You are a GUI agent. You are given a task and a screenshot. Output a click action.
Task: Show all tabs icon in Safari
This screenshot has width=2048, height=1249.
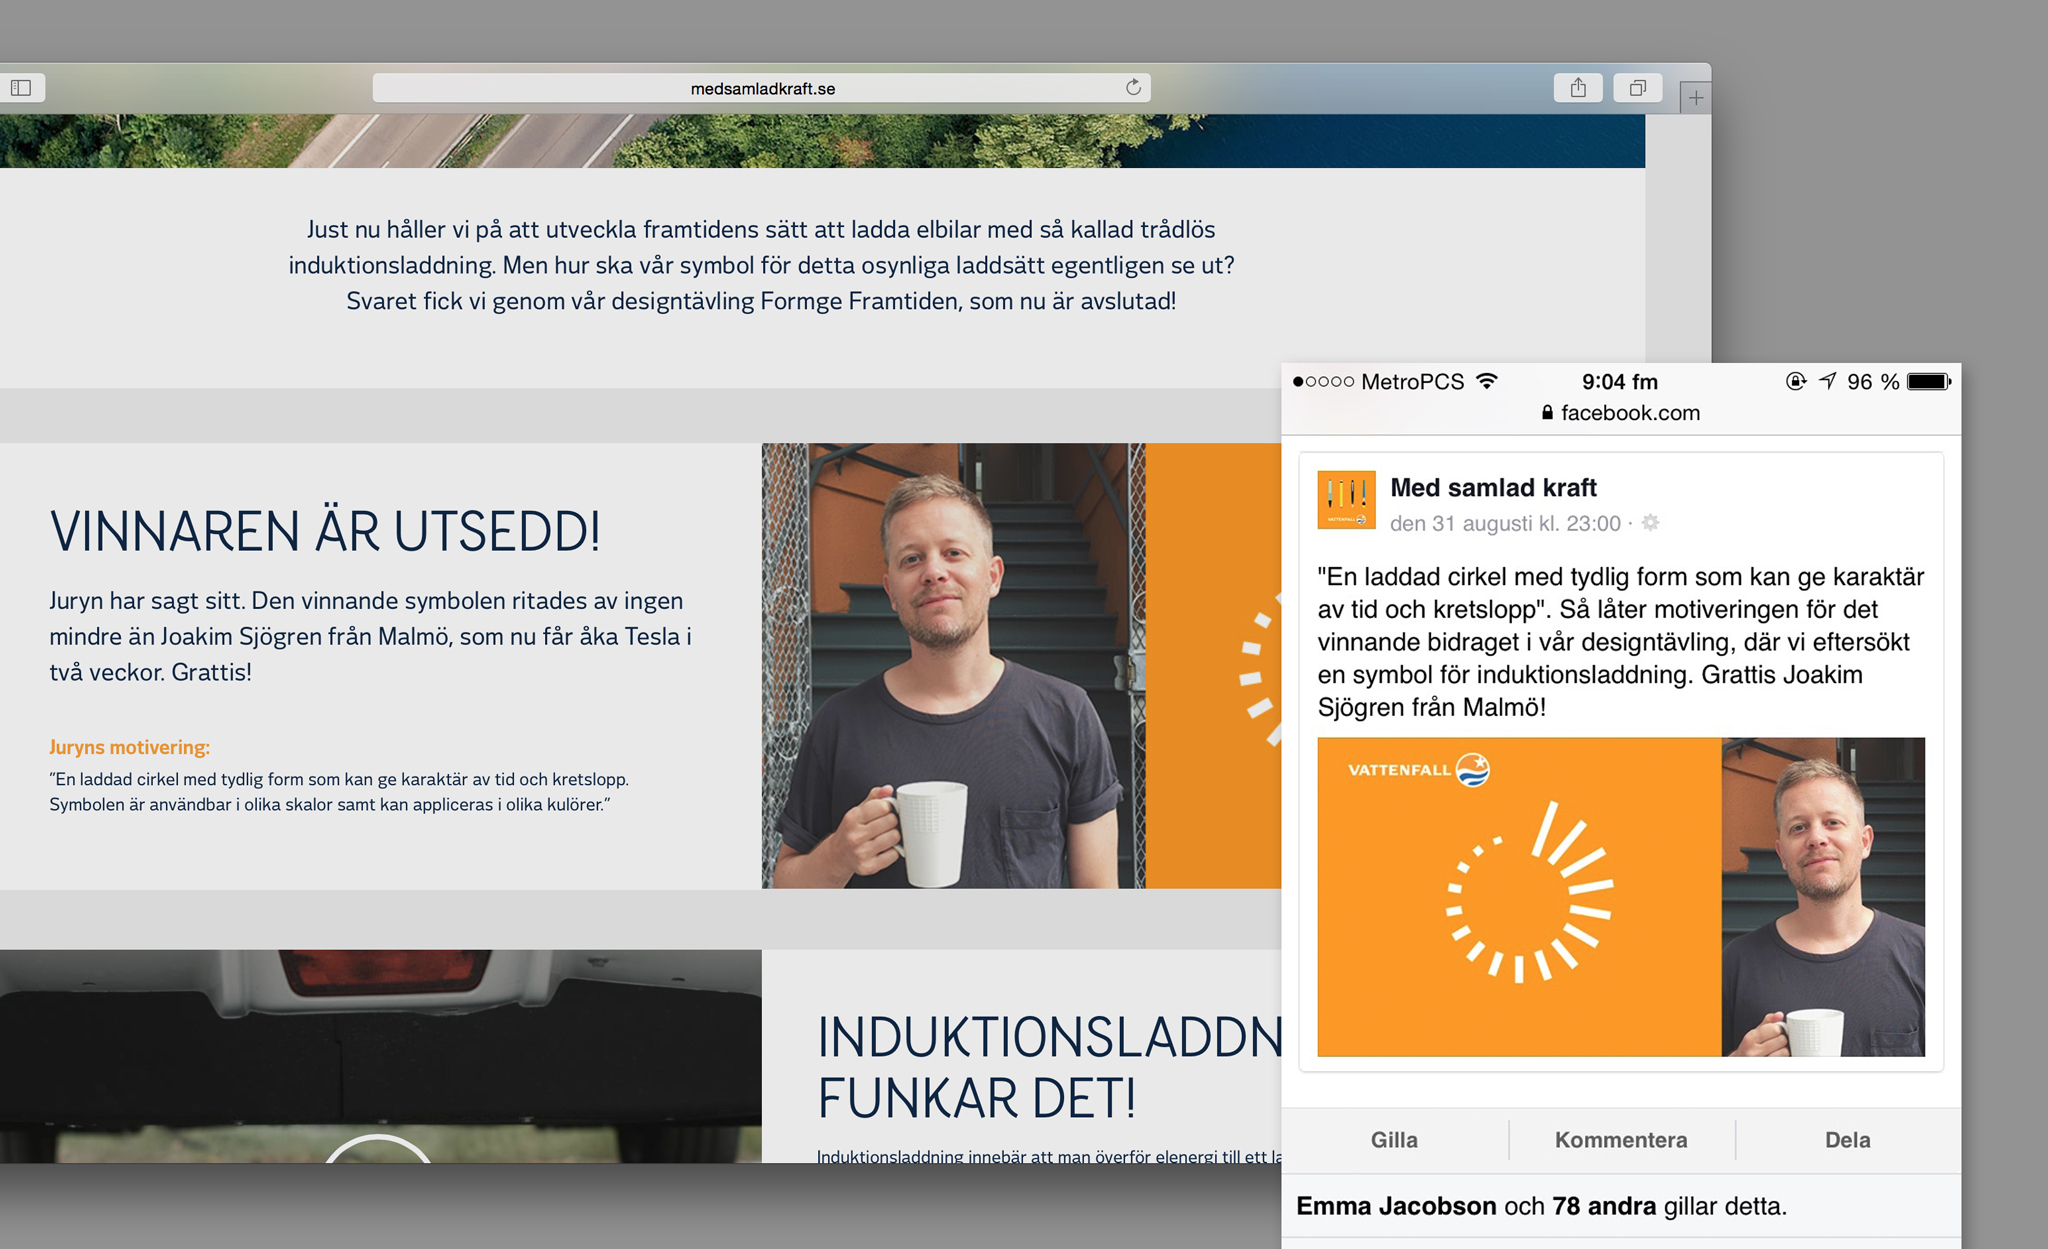pos(1637,88)
